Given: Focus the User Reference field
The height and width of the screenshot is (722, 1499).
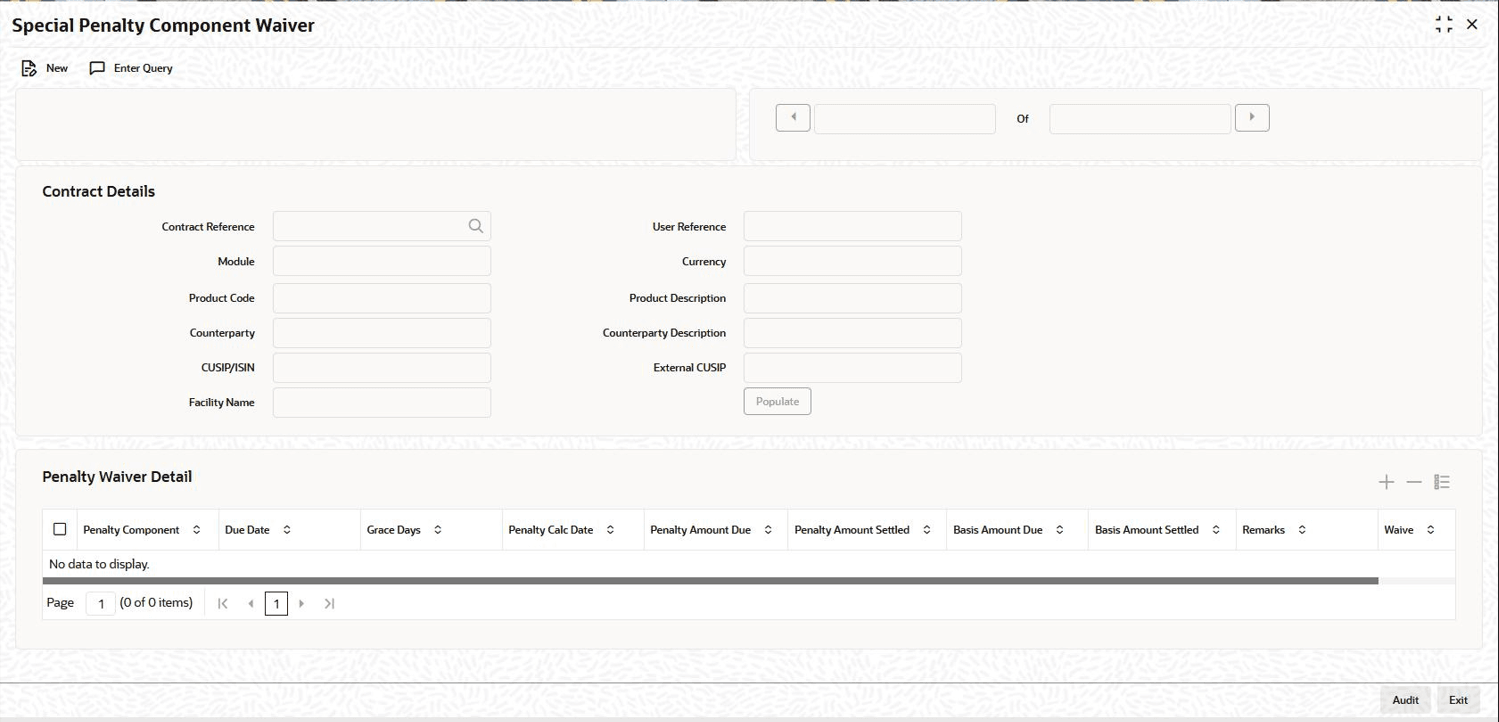Looking at the screenshot, I should click(x=853, y=226).
